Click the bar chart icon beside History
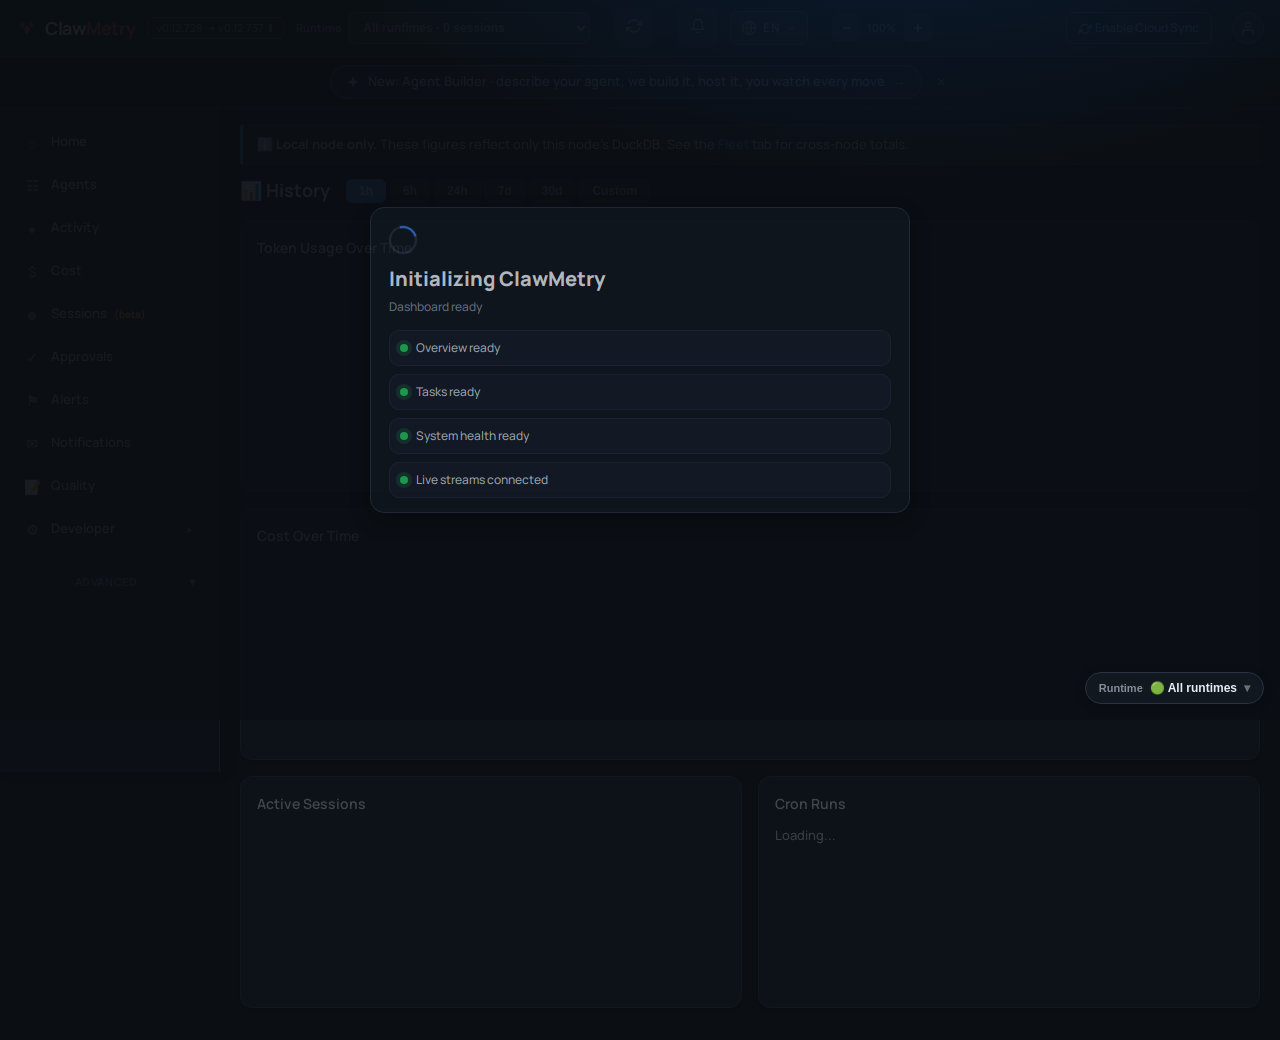This screenshot has height=1040, width=1280. coord(251,191)
